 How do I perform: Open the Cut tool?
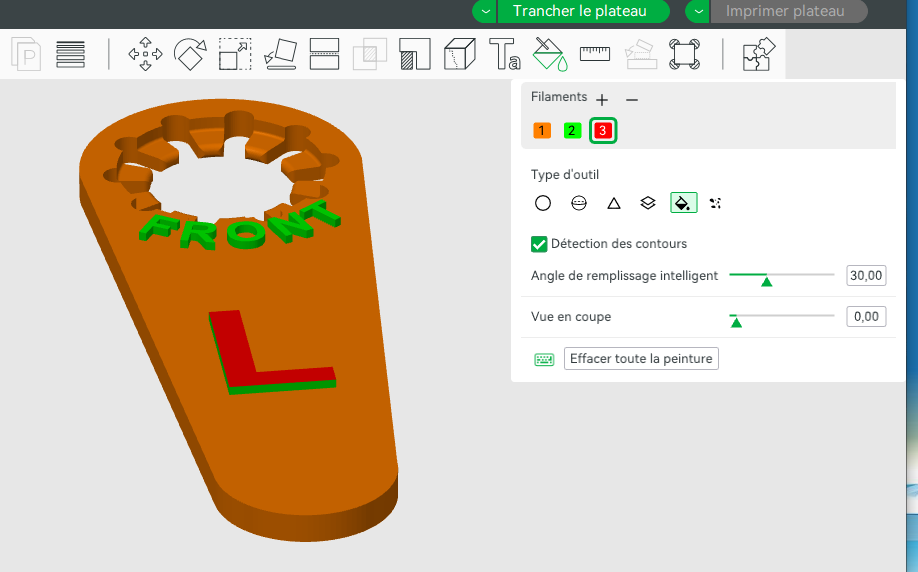pos(324,54)
